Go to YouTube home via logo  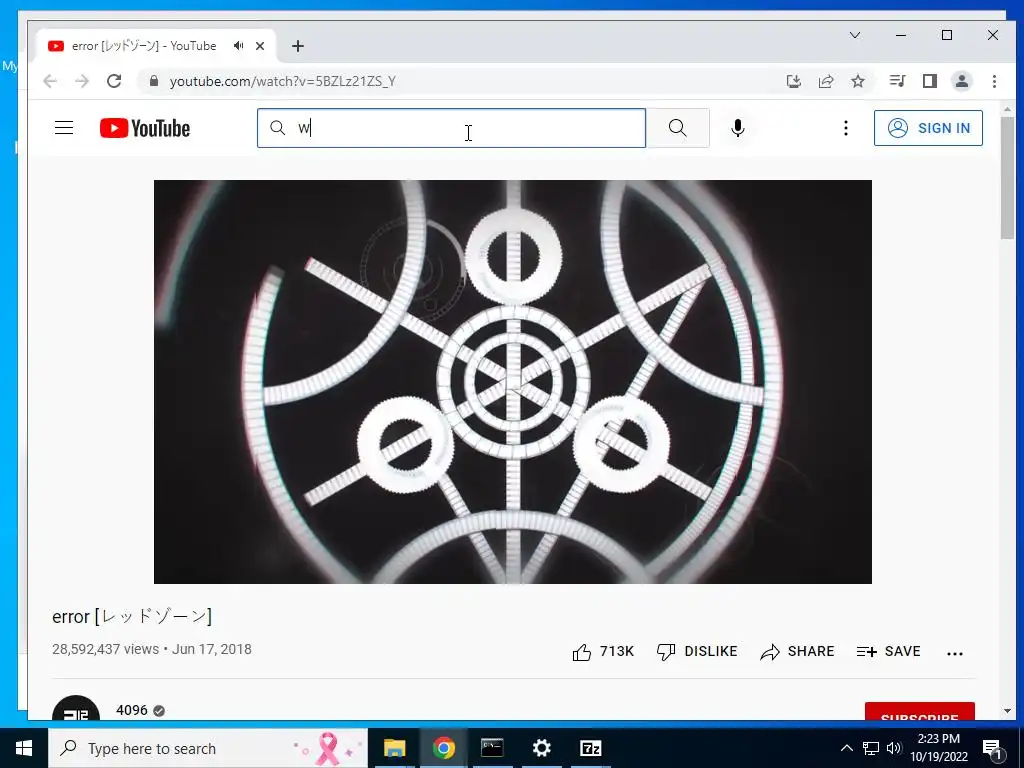click(x=145, y=128)
